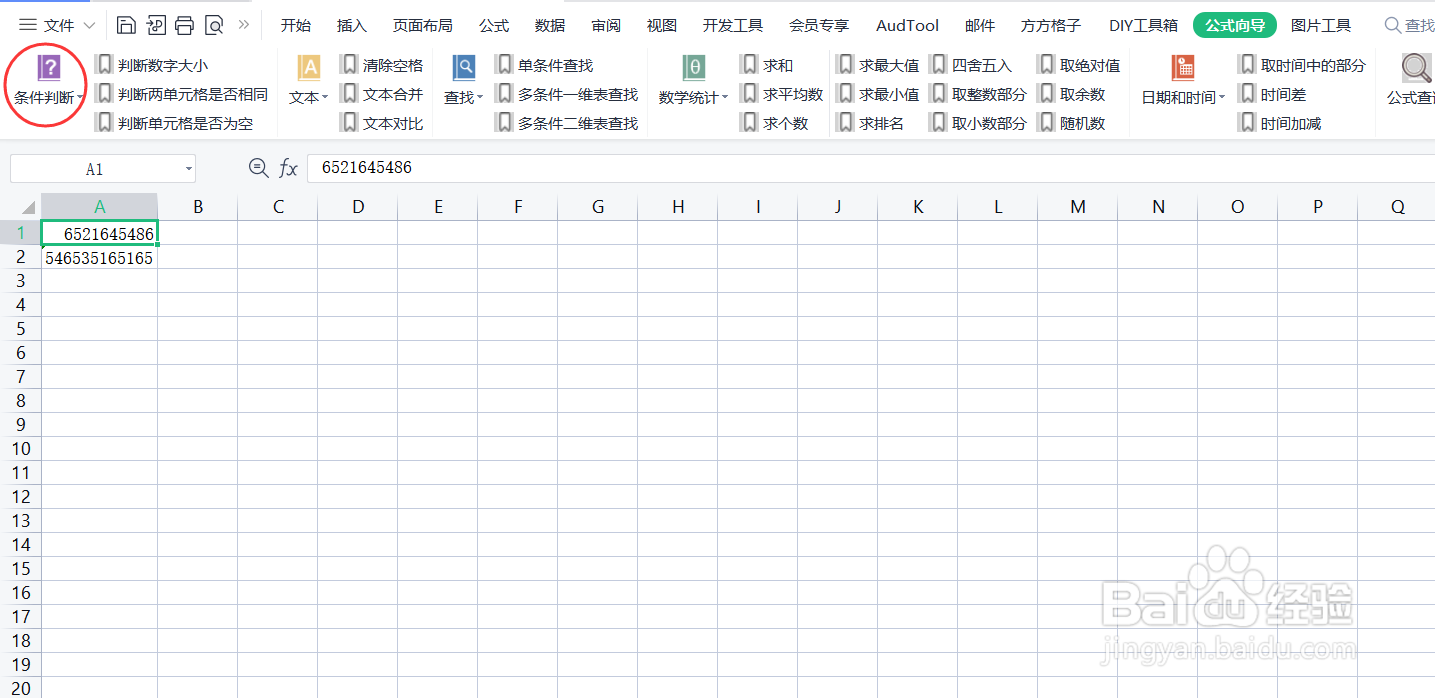
Task: Switch to the 审阅 tab
Action: [x=605, y=25]
